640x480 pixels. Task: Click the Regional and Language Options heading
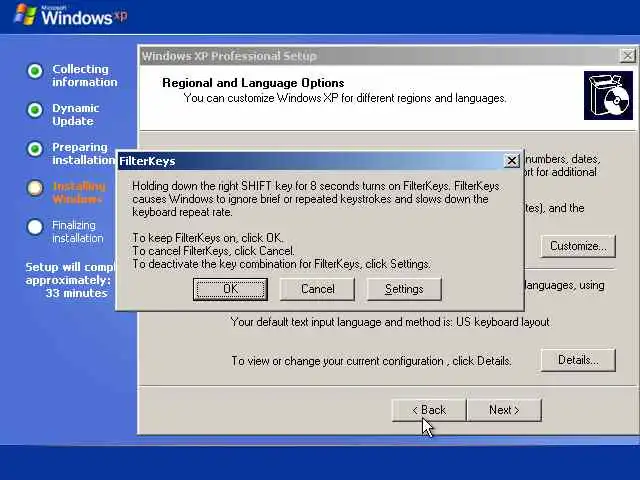[253, 83]
